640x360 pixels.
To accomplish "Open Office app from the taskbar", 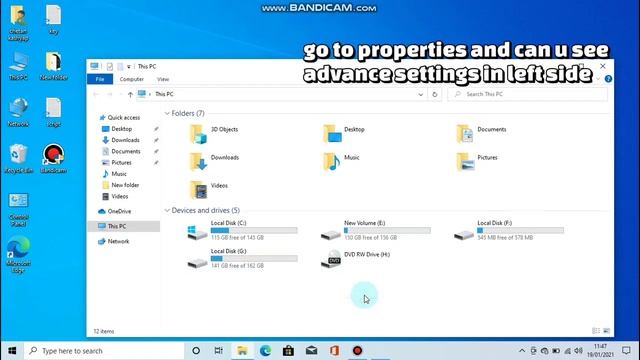I will click(334, 351).
